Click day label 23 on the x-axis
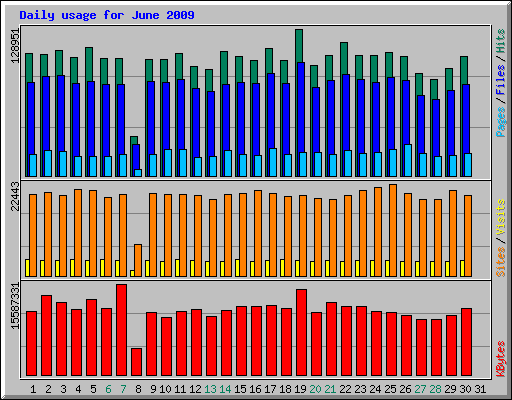 [360, 389]
